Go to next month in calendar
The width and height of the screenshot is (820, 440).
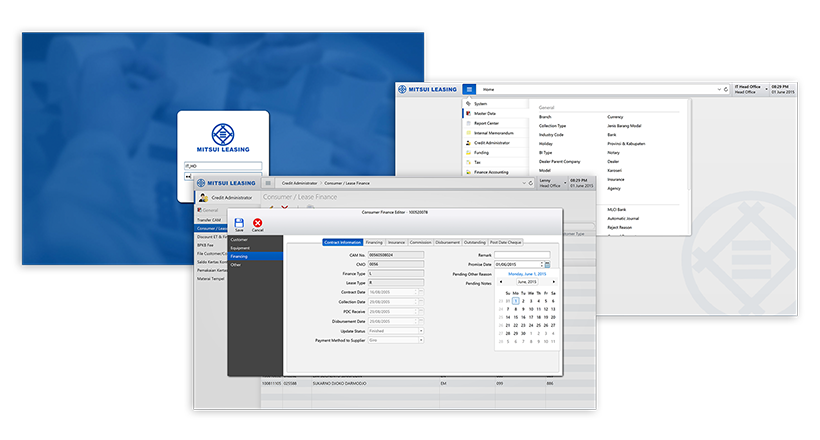click(554, 282)
